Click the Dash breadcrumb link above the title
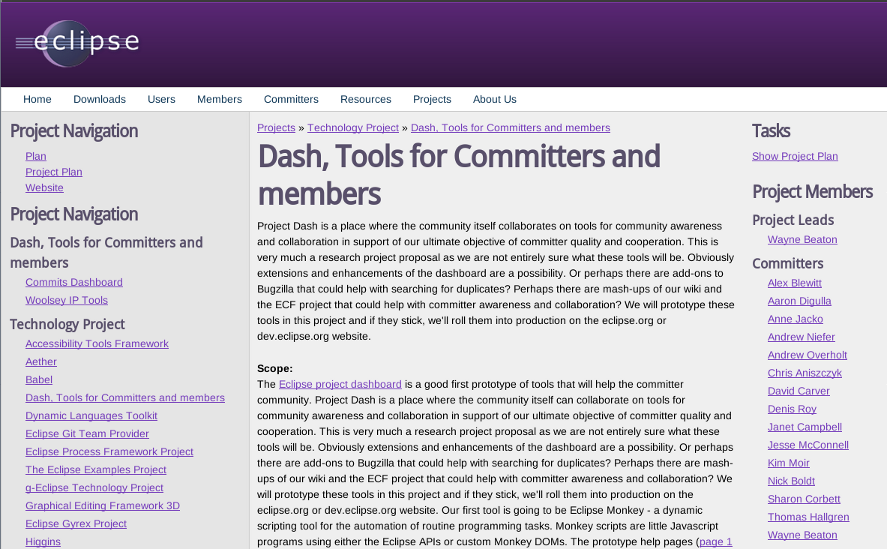This screenshot has height=549, width=887. 510,128
